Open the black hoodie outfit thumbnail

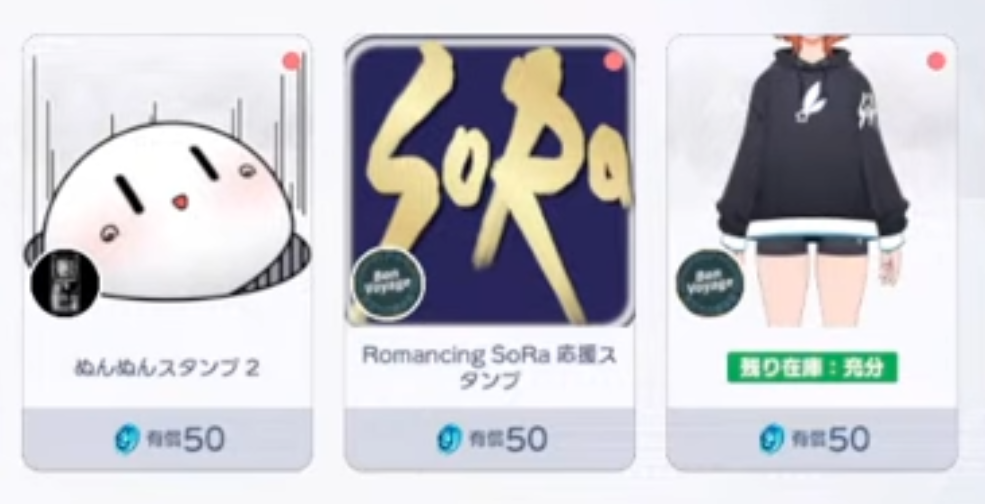click(x=812, y=181)
